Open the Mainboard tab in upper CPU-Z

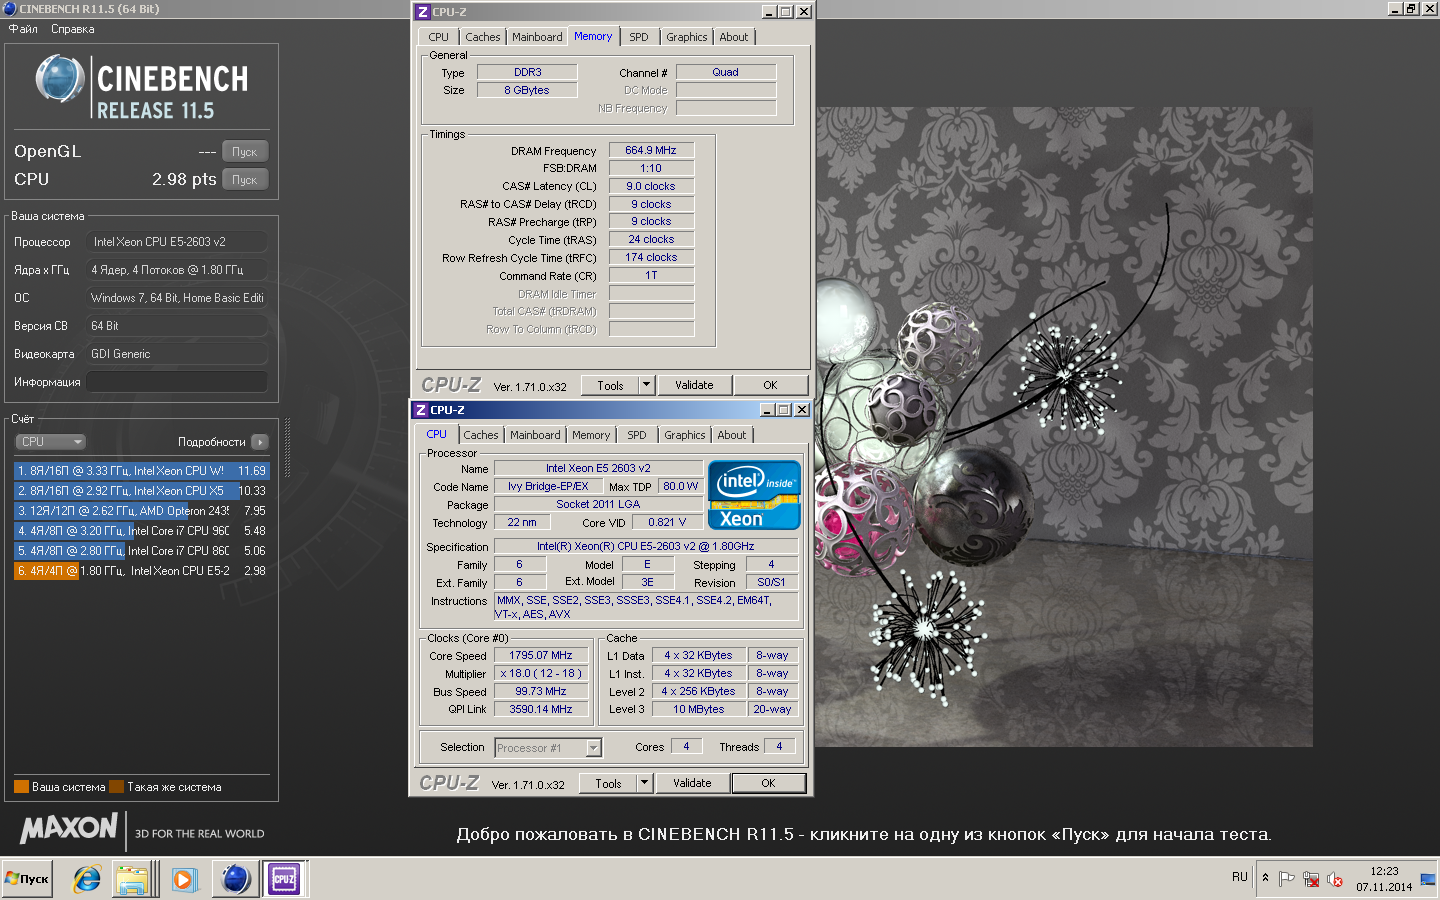537,37
